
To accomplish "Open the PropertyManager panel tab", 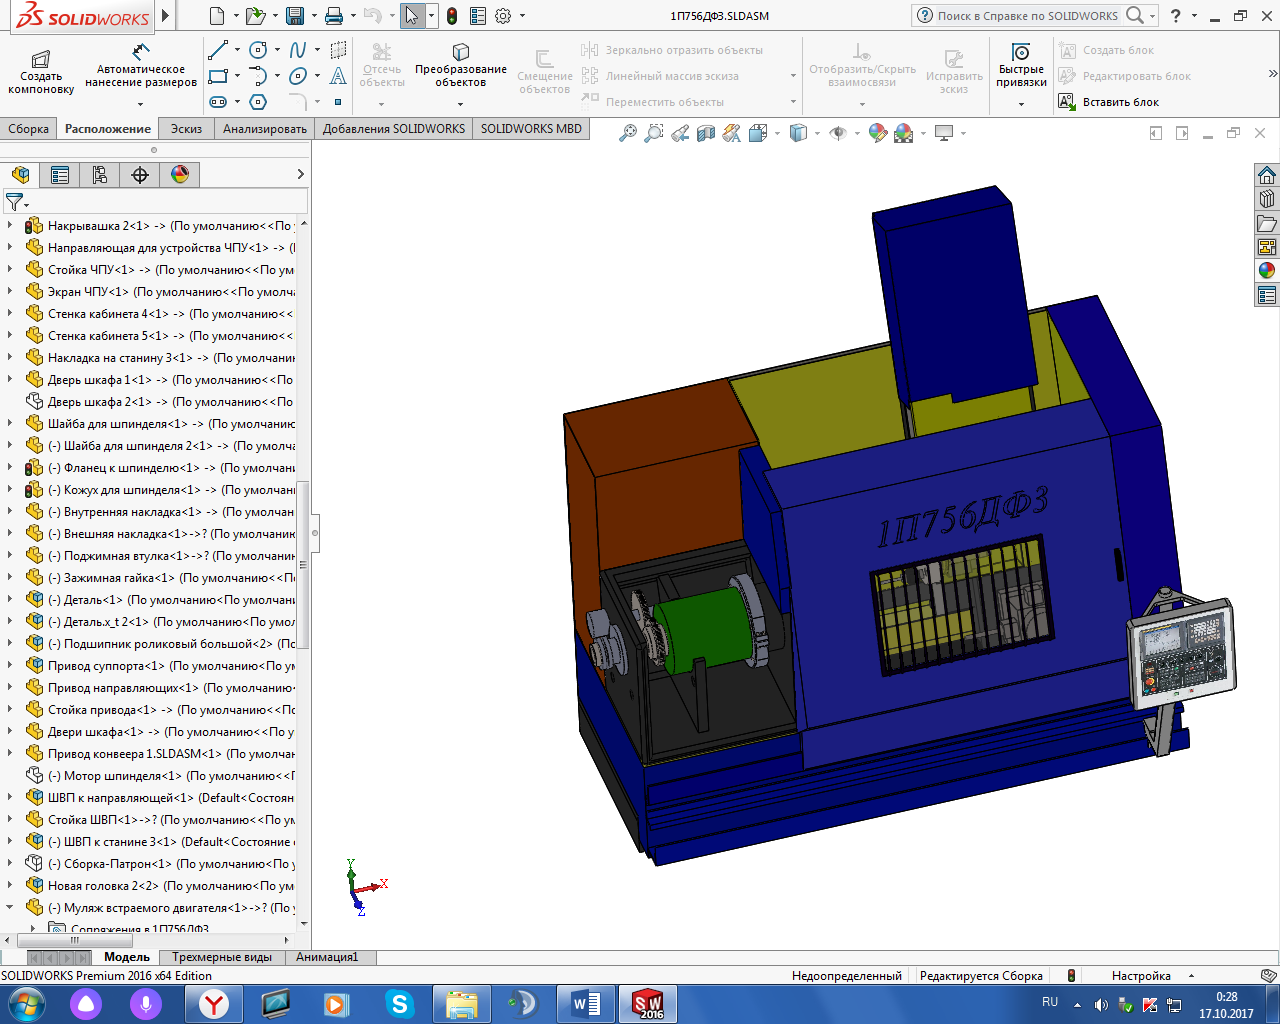I will coord(60,175).
